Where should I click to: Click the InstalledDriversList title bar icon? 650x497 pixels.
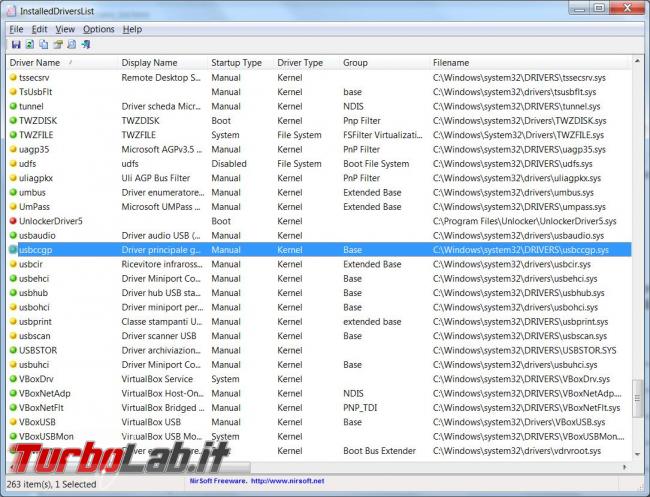click(11, 11)
